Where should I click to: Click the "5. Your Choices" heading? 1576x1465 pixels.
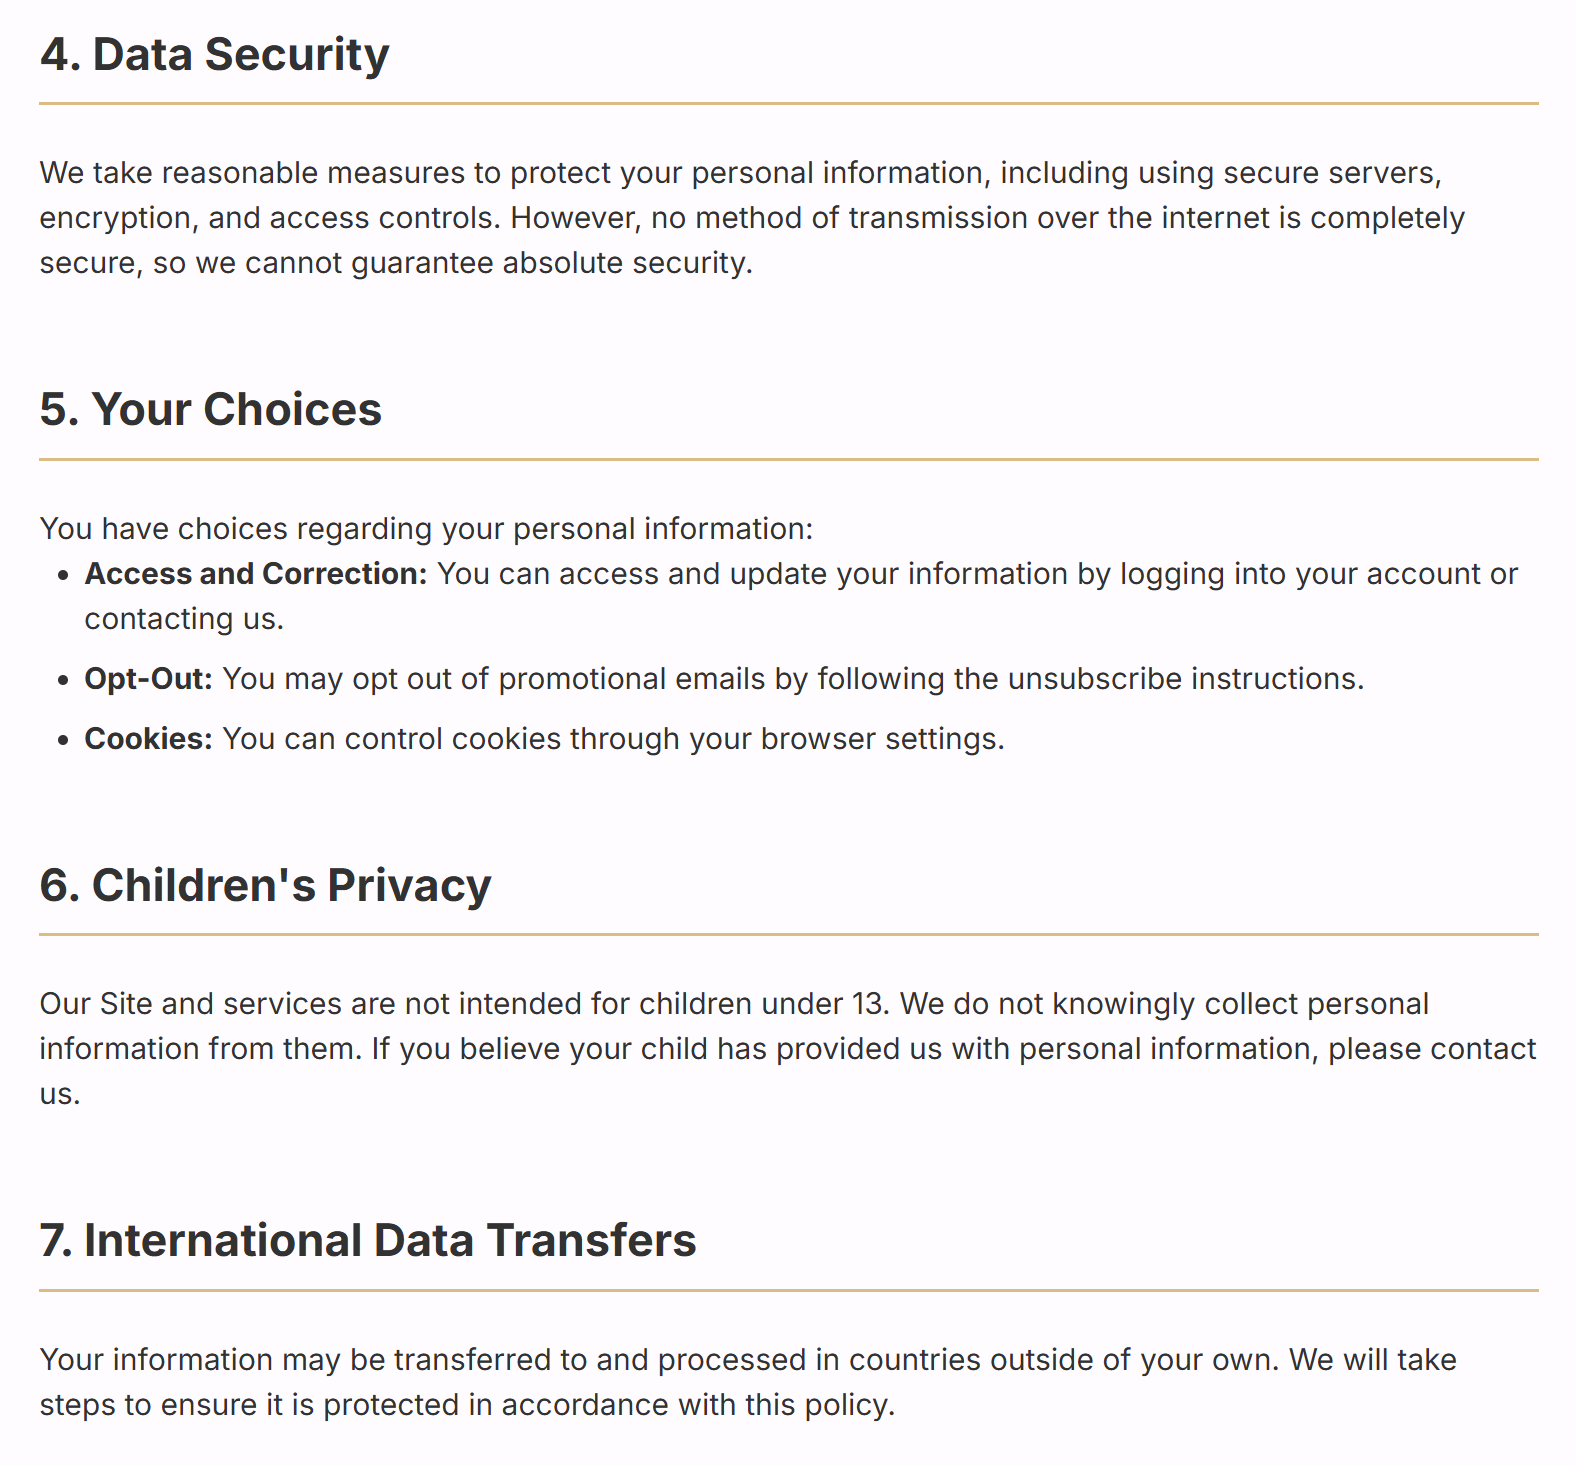coord(210,410)
